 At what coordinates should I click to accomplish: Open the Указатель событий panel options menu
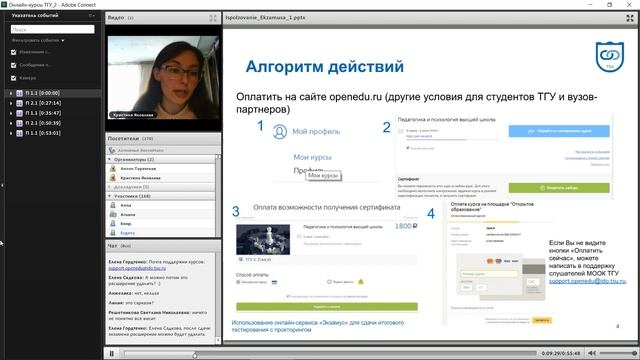pyautogui.click(x=92, y=16)
